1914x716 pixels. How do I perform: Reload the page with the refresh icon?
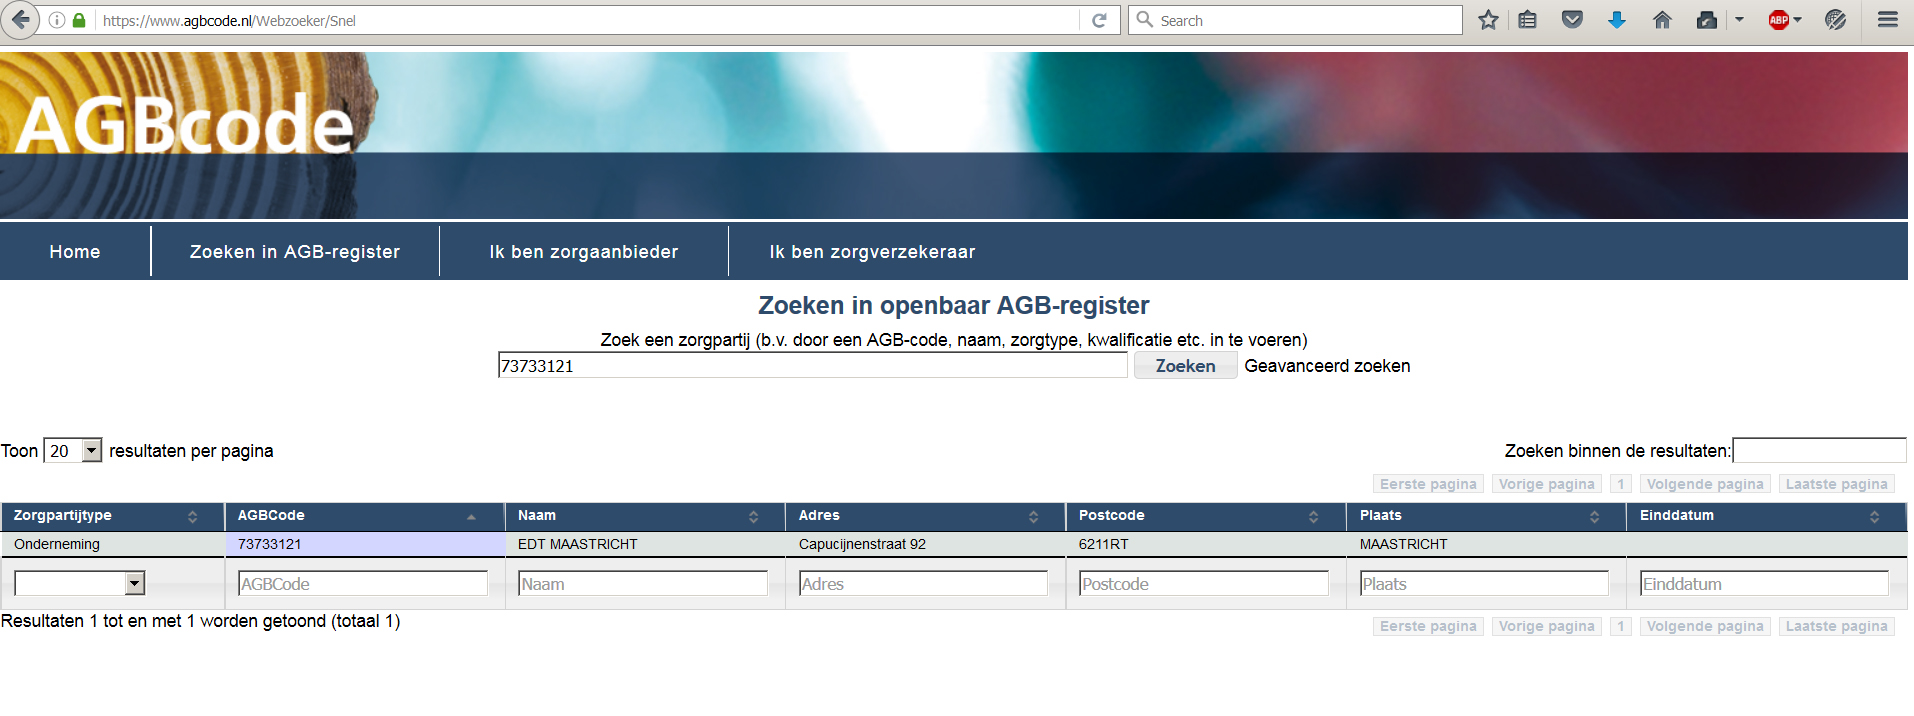click(1099, 20)
